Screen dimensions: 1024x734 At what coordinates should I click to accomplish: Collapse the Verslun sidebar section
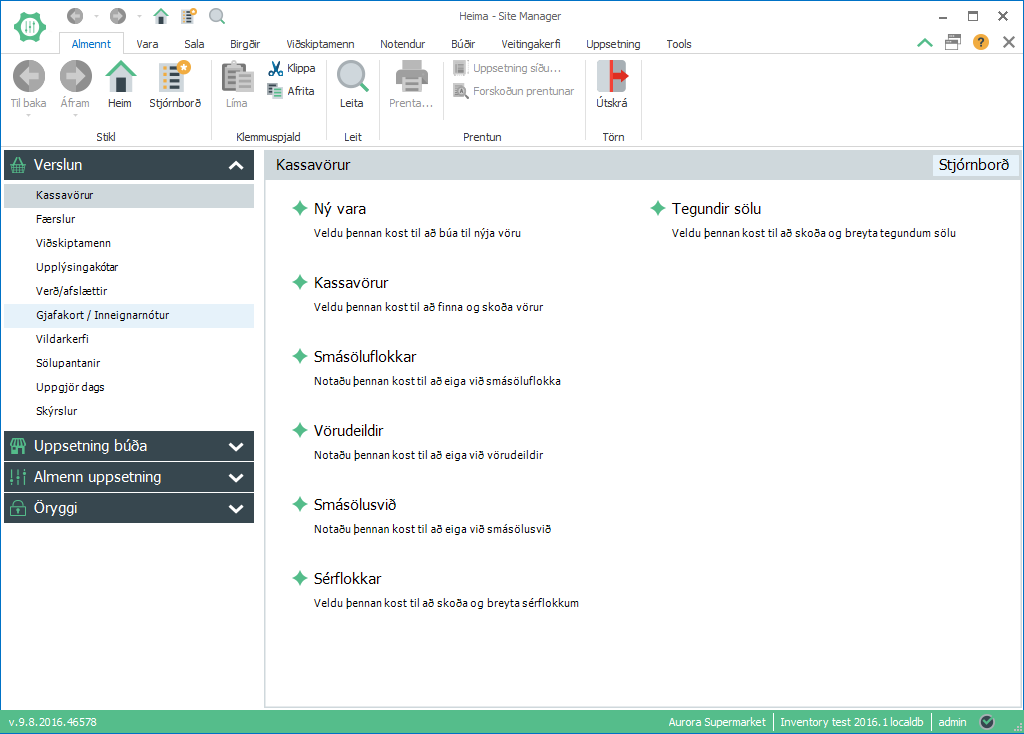pos(236,166)
